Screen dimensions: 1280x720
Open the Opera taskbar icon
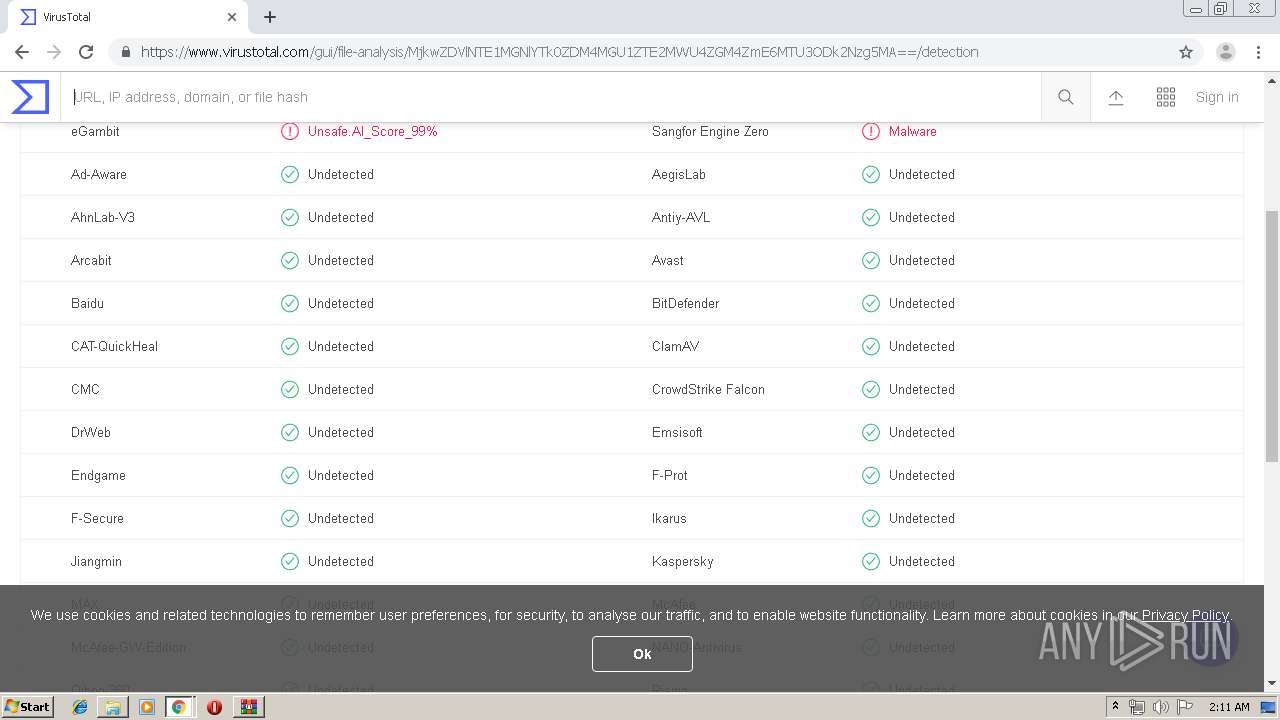pos(214,707)
